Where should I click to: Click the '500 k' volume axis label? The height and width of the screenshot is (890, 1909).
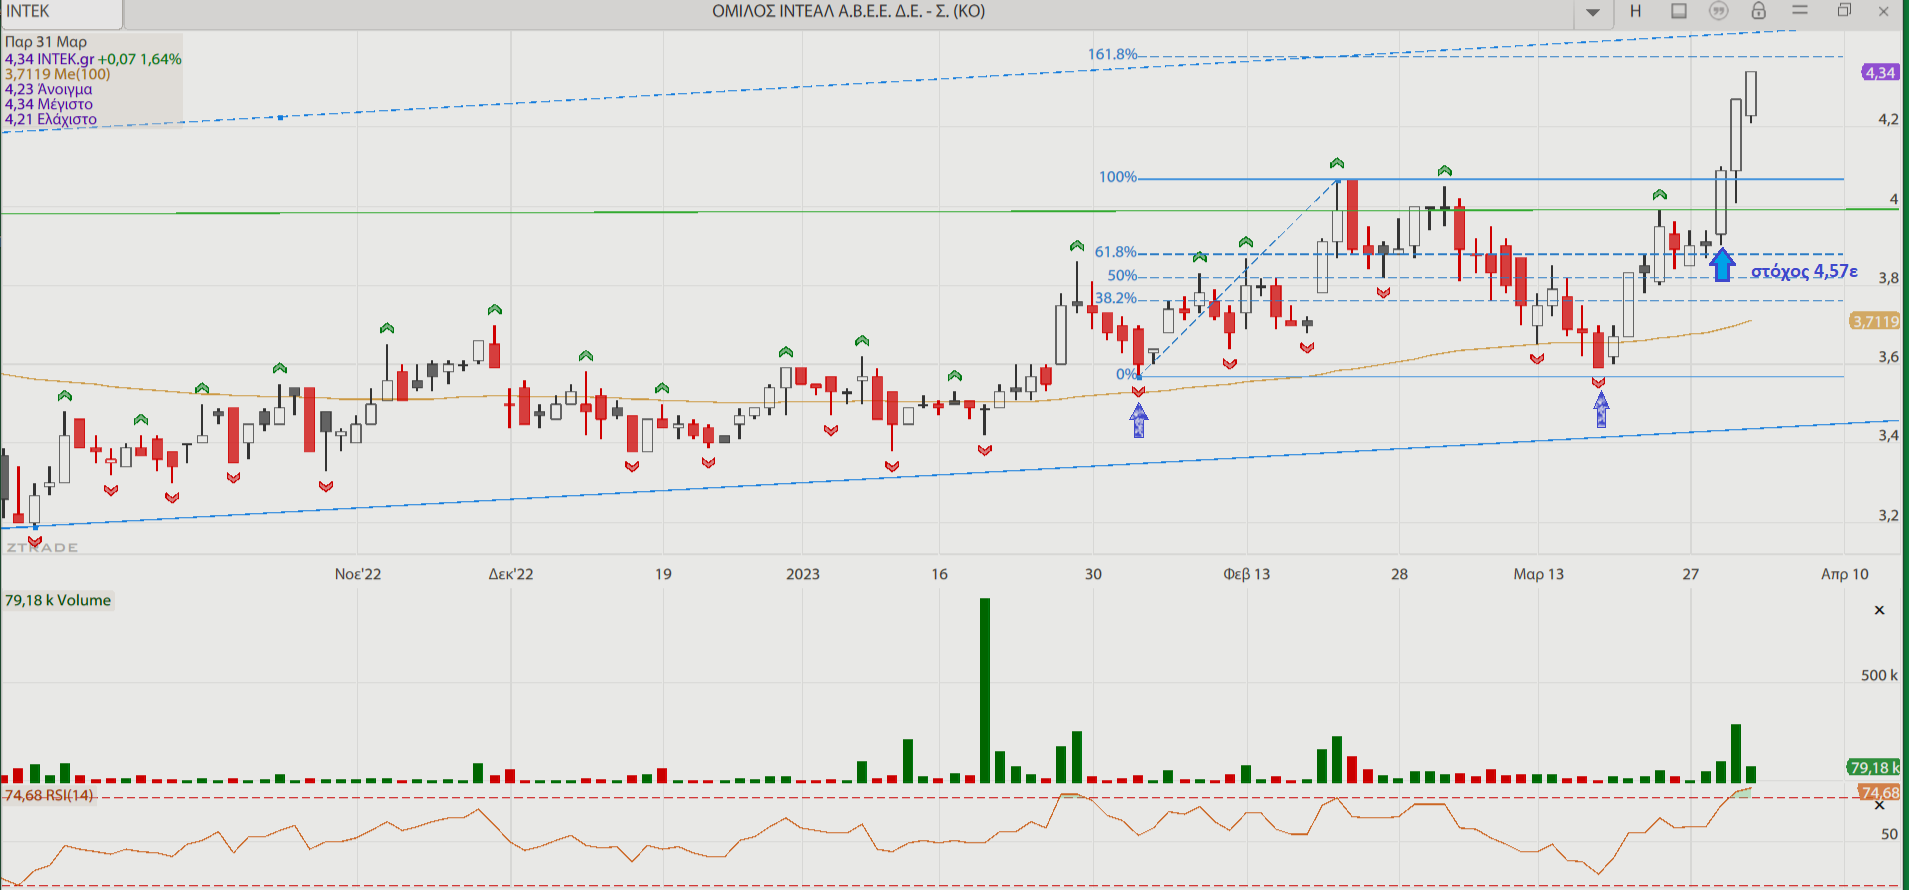click(1879, 675)
